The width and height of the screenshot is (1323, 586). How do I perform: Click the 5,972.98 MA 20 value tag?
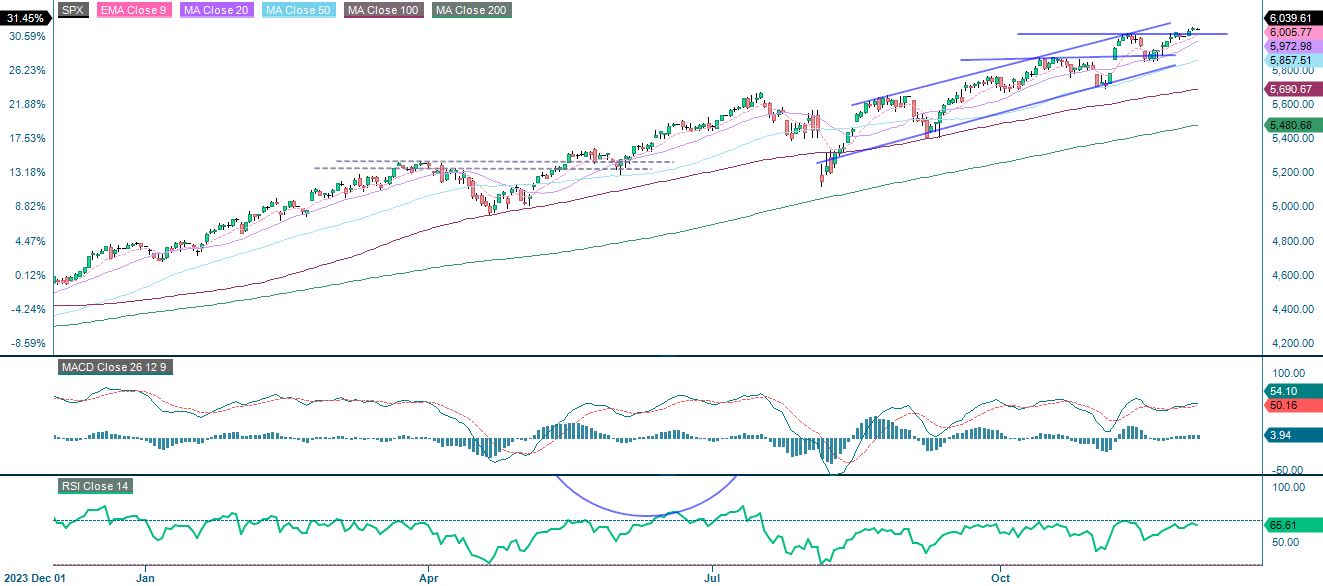point(1293,46)
